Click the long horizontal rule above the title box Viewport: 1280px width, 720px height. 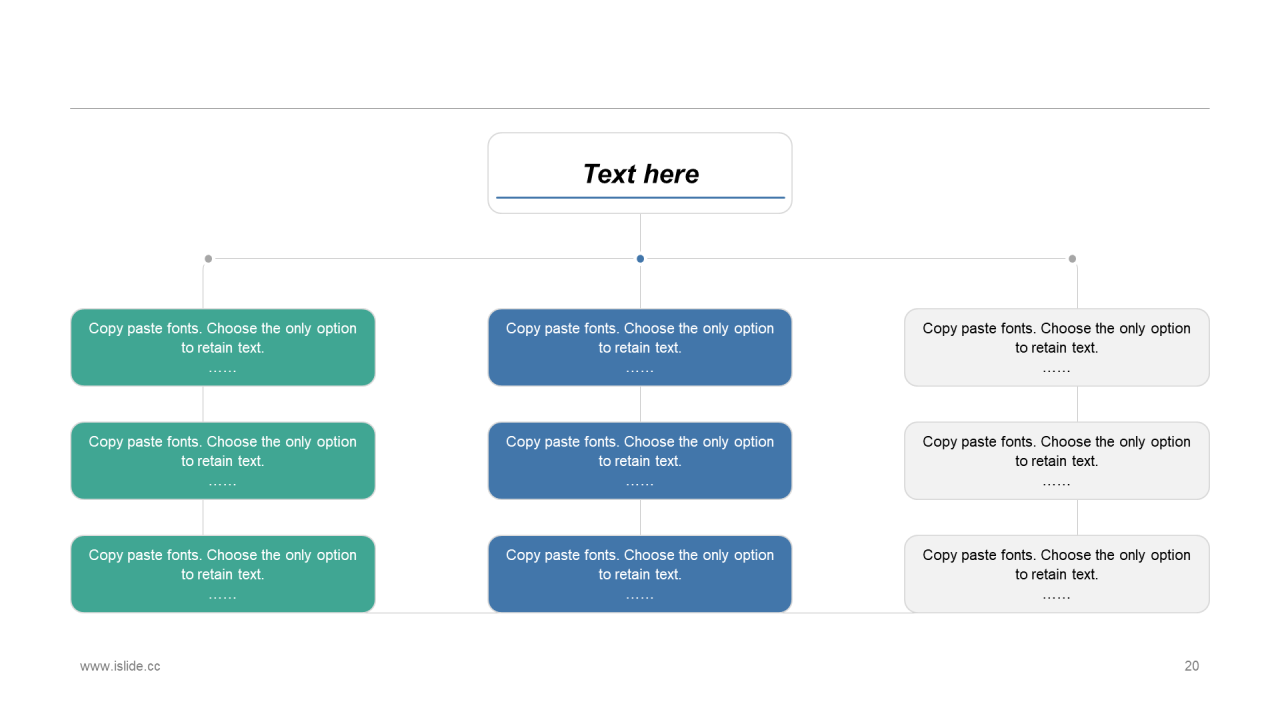640,108
